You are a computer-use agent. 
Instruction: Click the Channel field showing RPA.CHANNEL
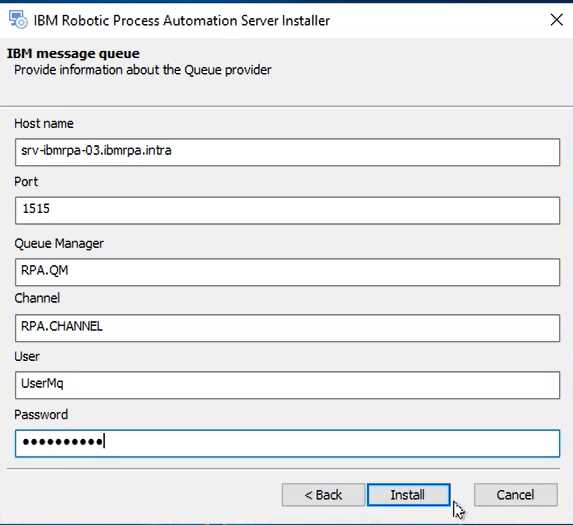click(x=287, y=328)
